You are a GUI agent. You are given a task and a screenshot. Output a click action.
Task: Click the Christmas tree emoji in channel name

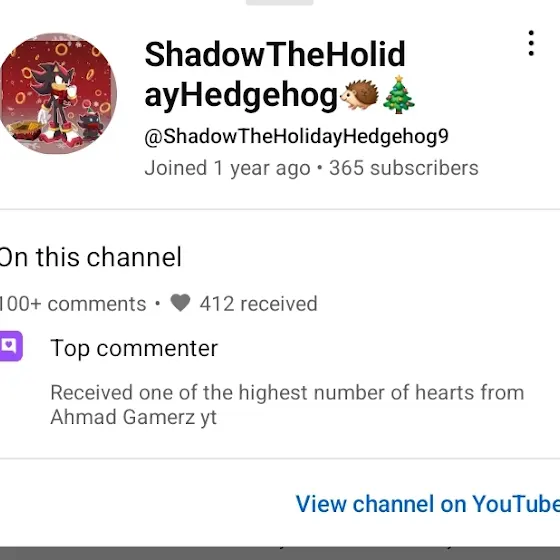[399, 94]
